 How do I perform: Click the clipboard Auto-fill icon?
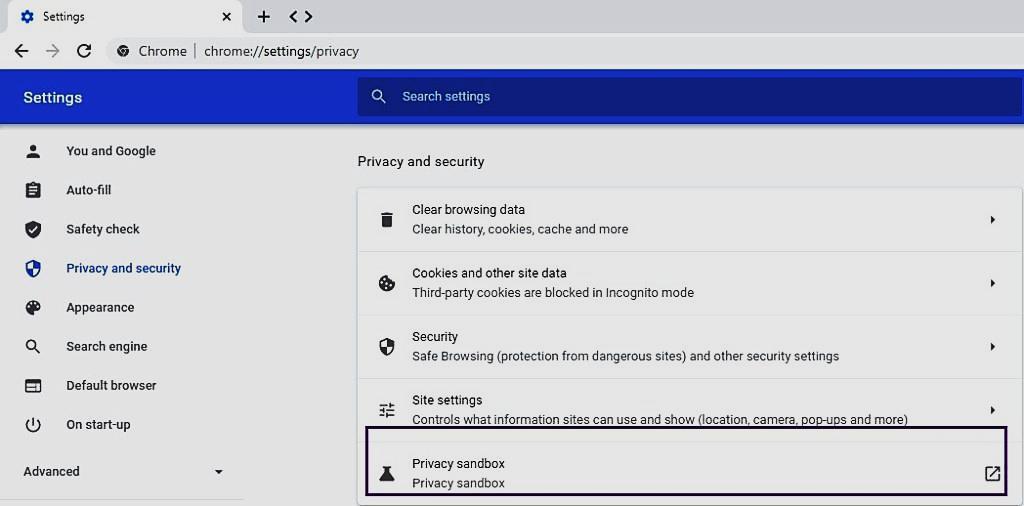coord(33,190)
